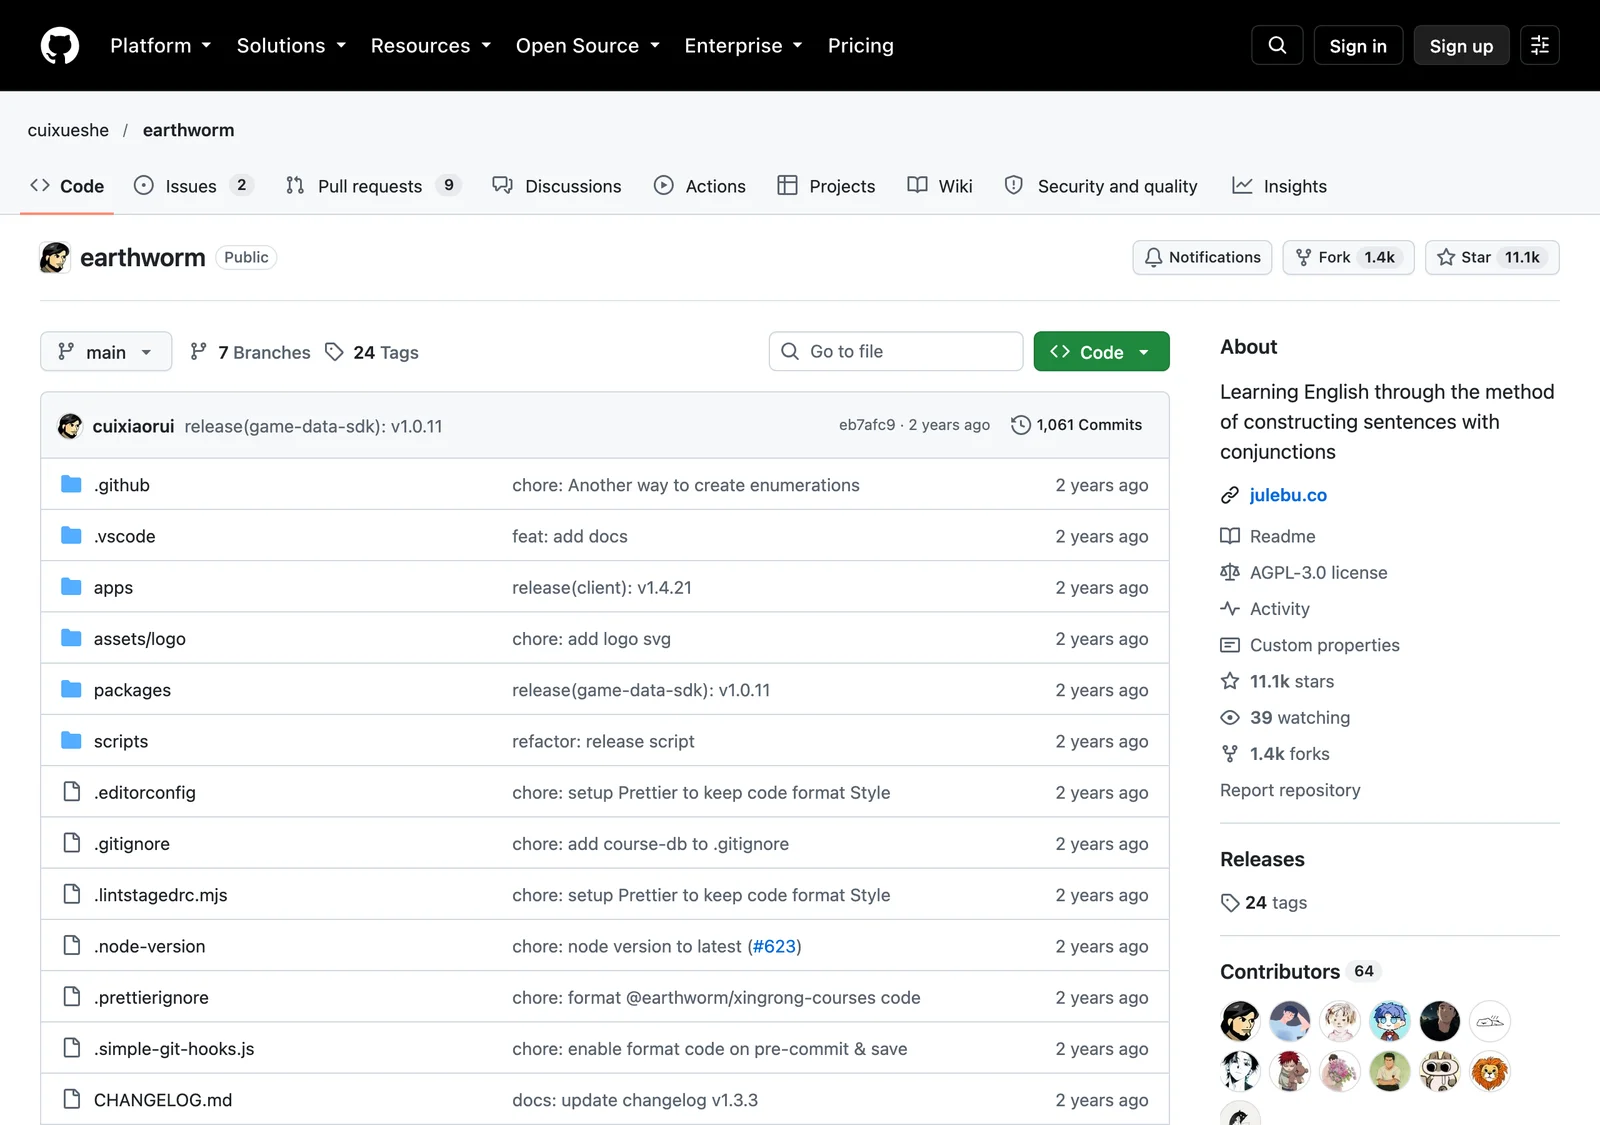Viewport: 1600px width, 1125px height.
Task: Click the scripts folder icon
Action: point(71,741)
